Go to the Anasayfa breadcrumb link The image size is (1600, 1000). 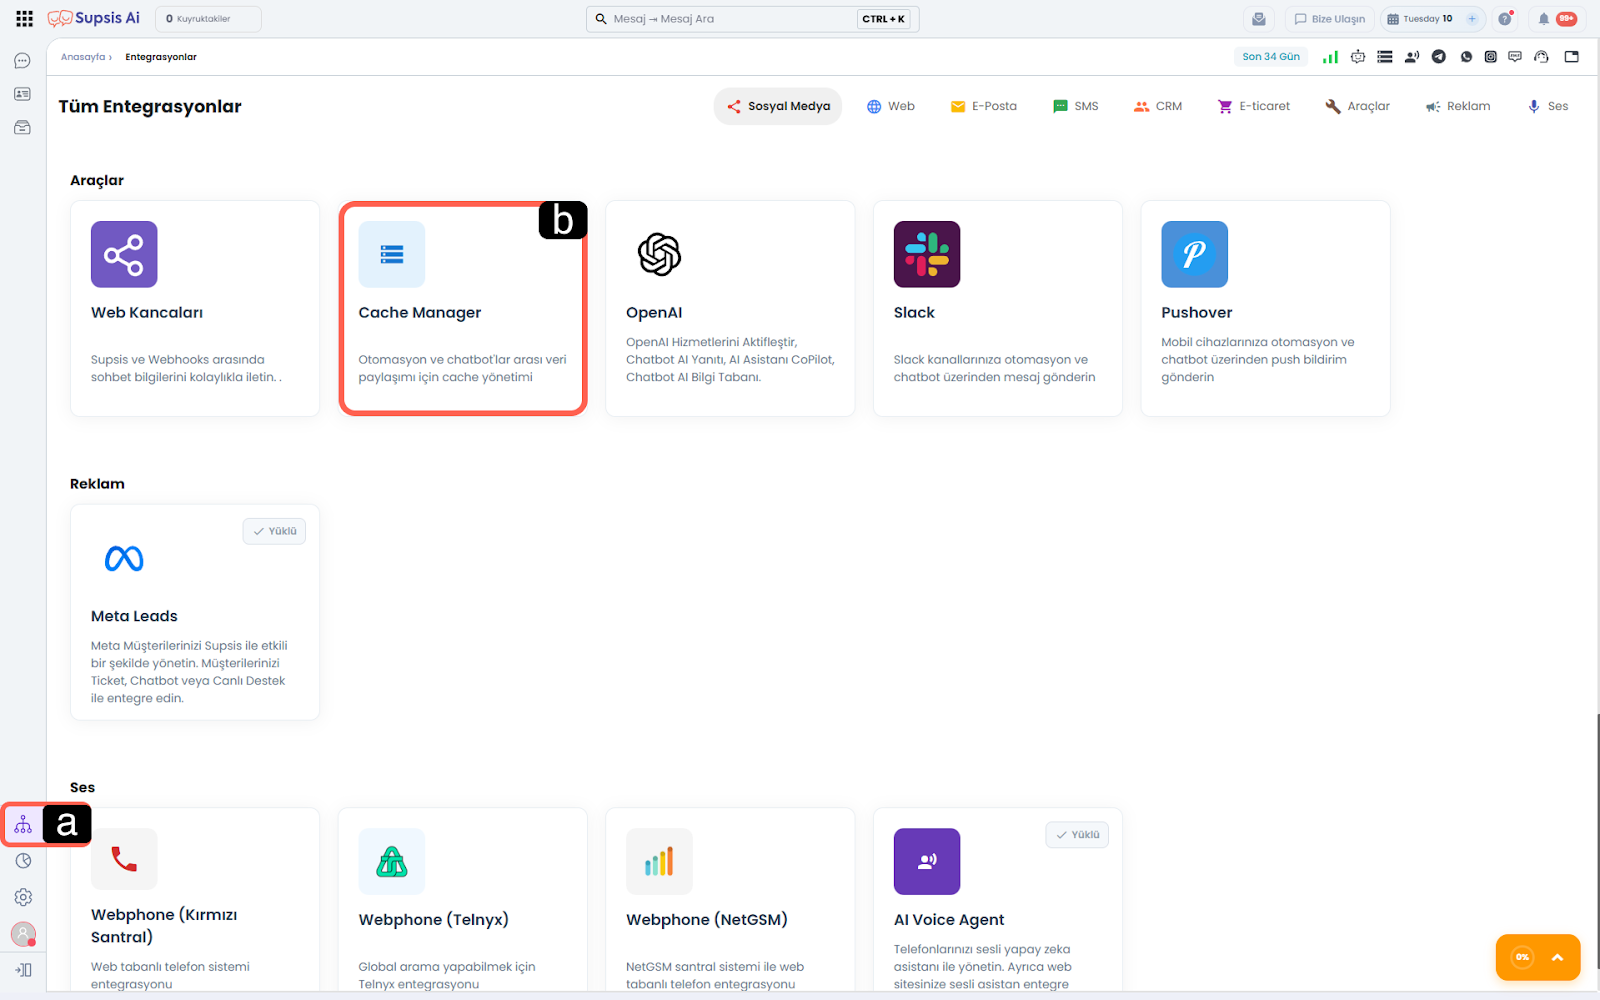coord(83,57)
